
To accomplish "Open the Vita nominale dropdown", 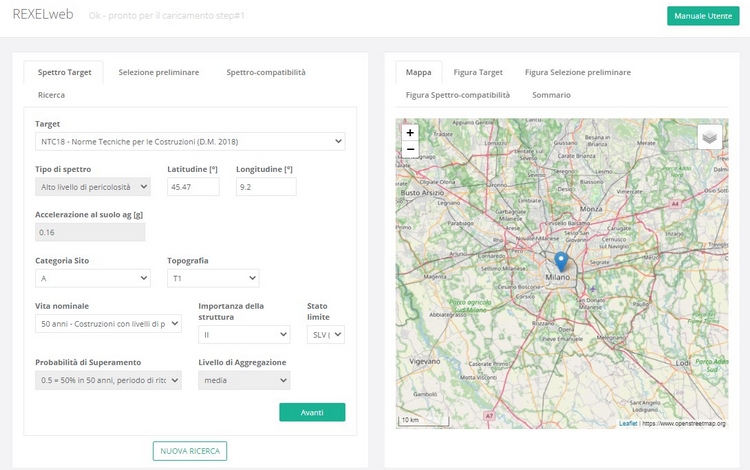I will [108, 324].
